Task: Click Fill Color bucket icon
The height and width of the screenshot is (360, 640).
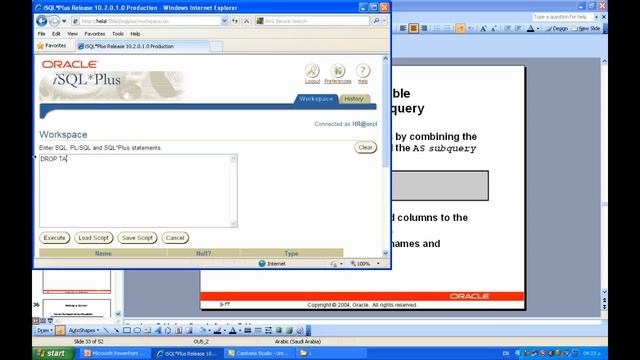Action: tap(202, 330)
